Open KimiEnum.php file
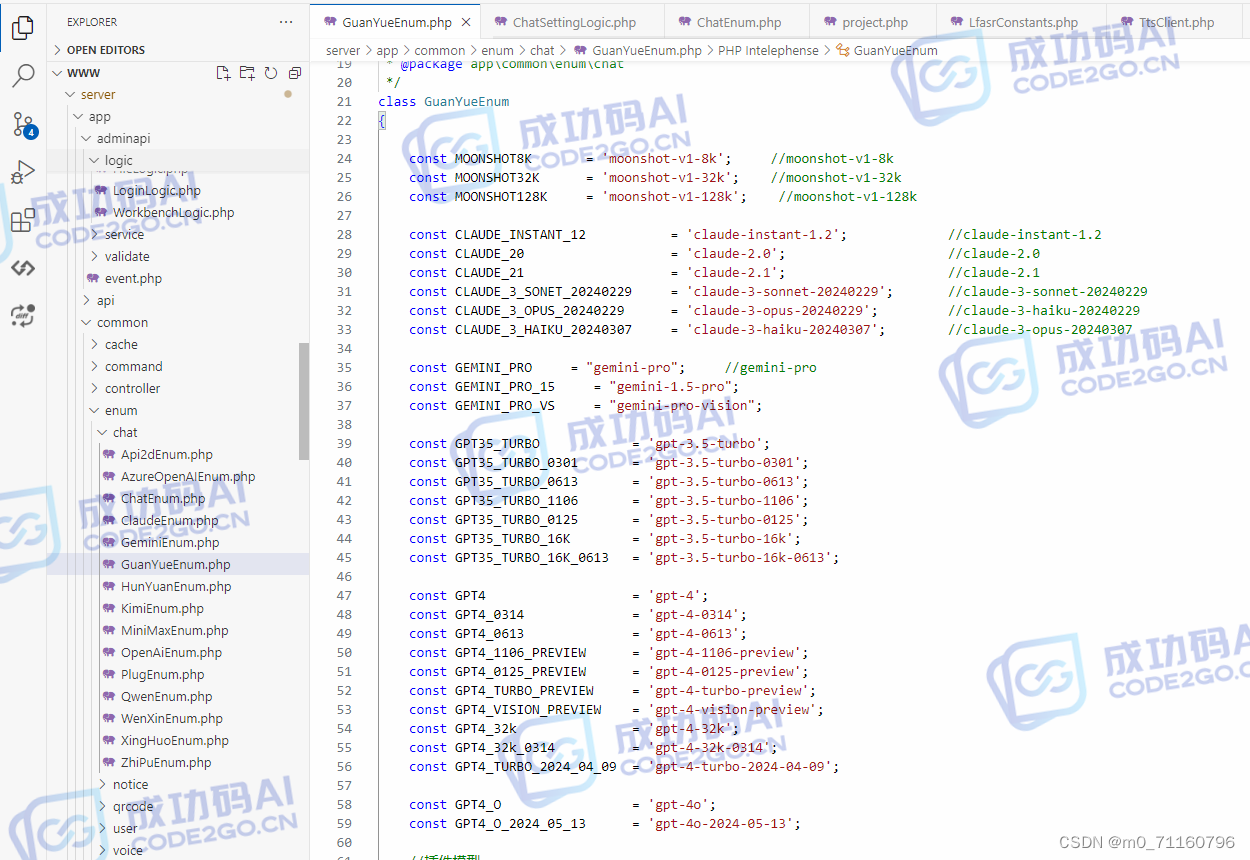The width and height of the screenshot is (1250, 860). 162,609
